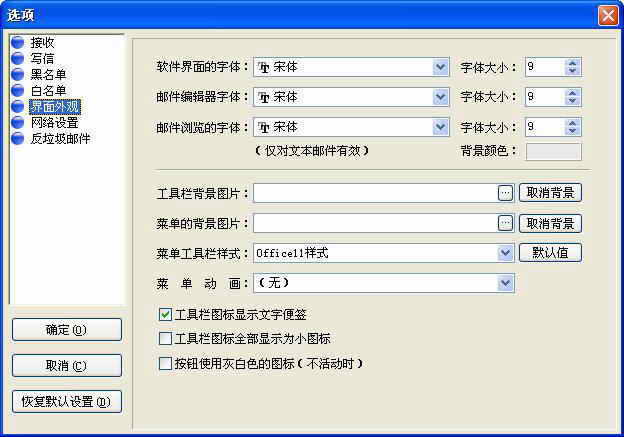Click the blue ball icon beside 接收
624x437 pixels.
click(x=17, y=43)
